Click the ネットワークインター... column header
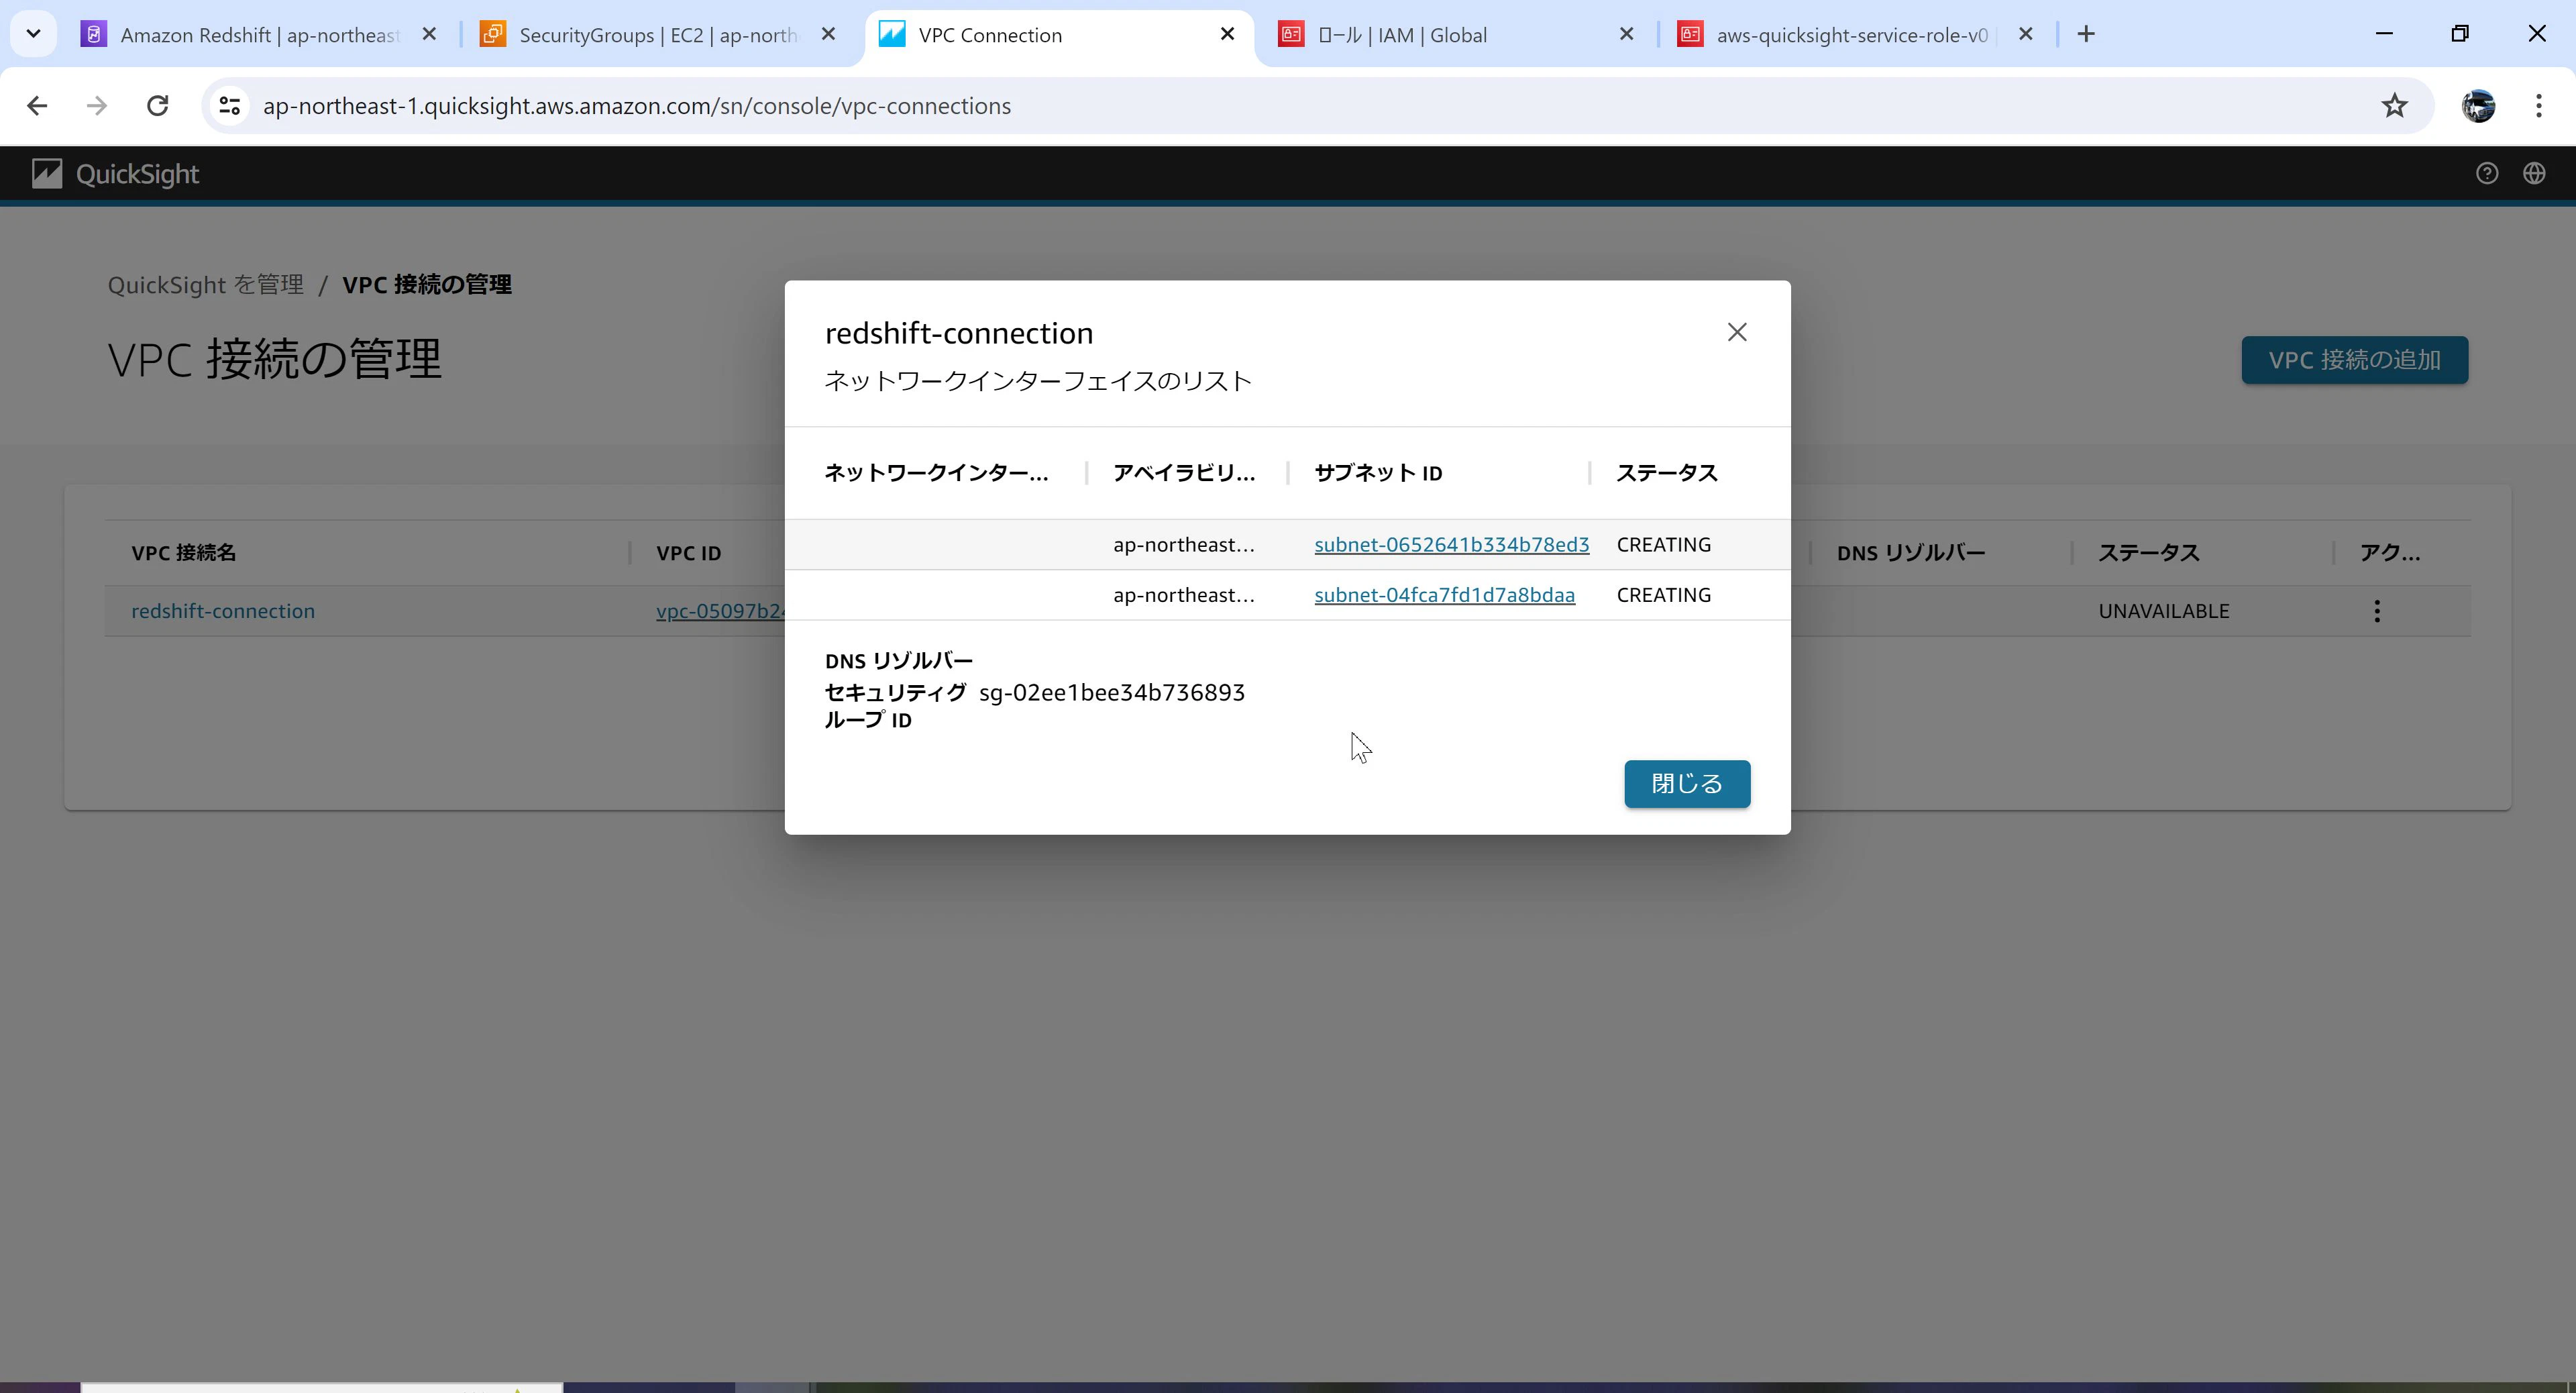Image resolution: width=2576 pixels, height=1393 pixels. 936,473
